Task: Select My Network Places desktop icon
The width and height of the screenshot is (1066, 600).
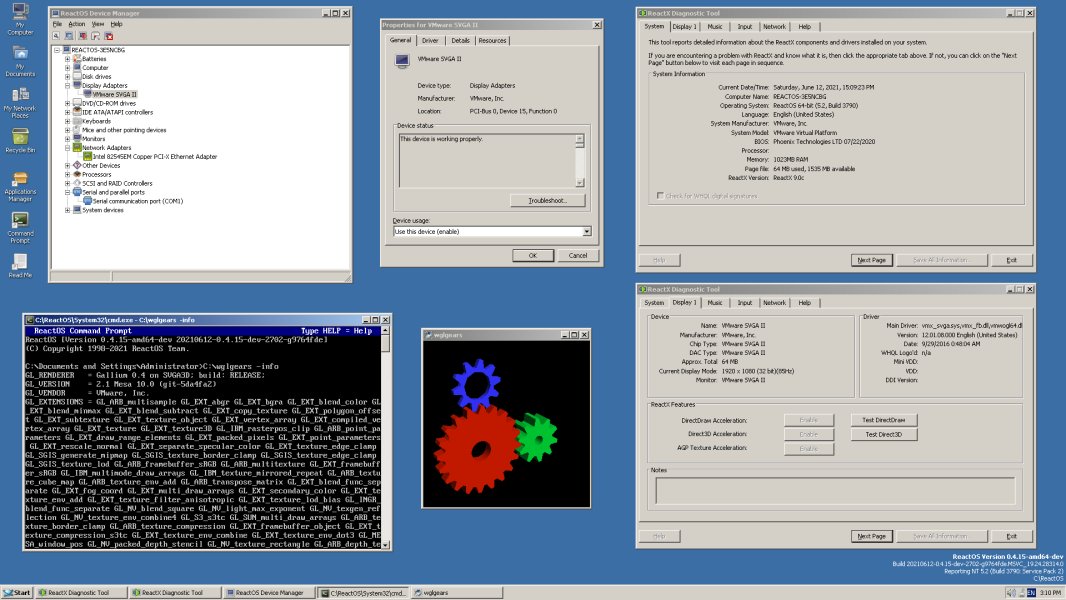Action: pos(20,103)
